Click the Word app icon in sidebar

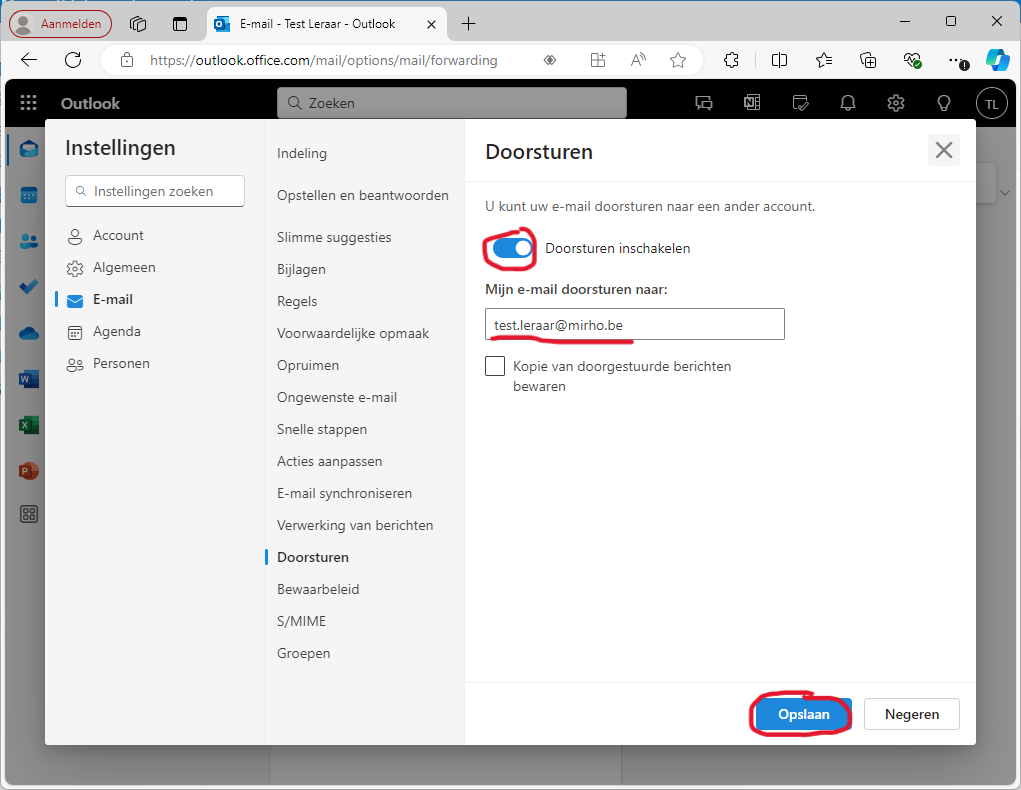pos(28,379)
